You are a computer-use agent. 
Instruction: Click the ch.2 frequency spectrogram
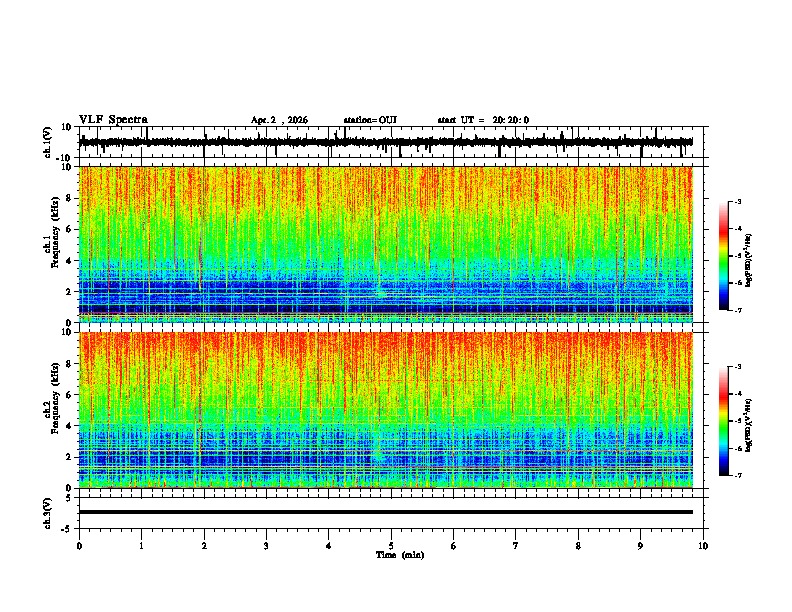pyautogui.click(x=385, y=410)
